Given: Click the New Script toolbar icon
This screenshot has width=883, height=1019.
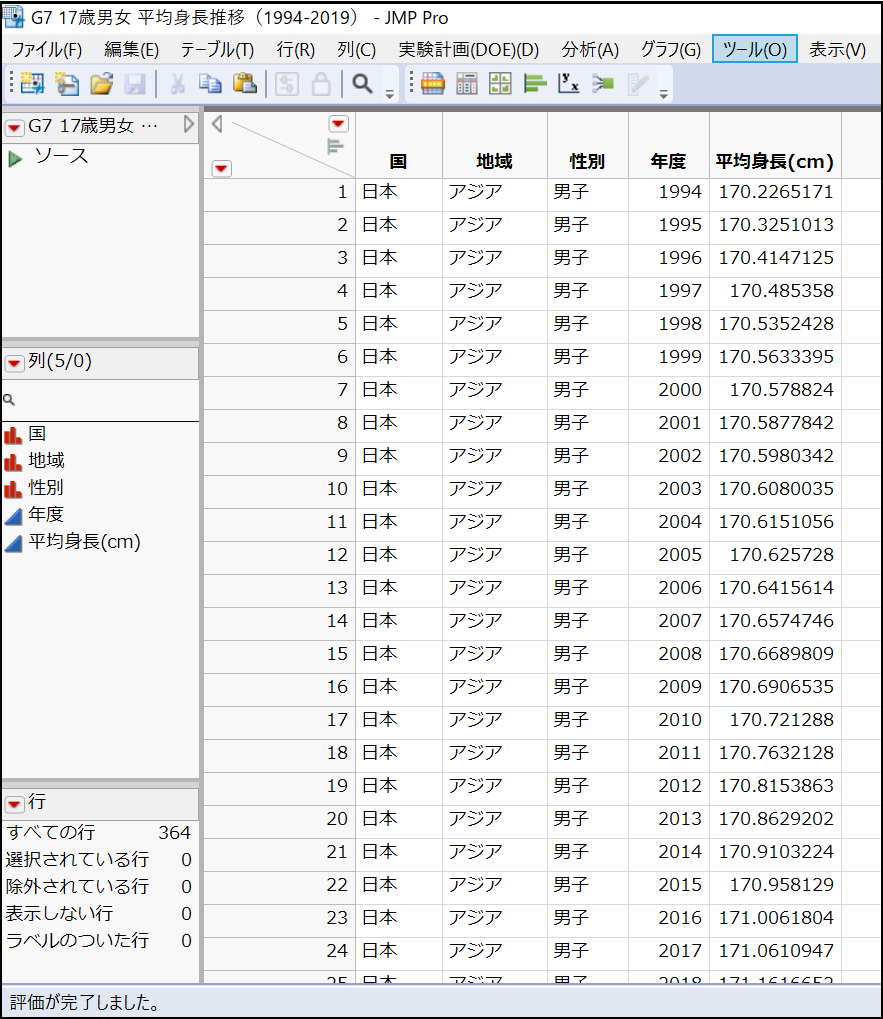Looking at the screenshot, I should [67, 84].
